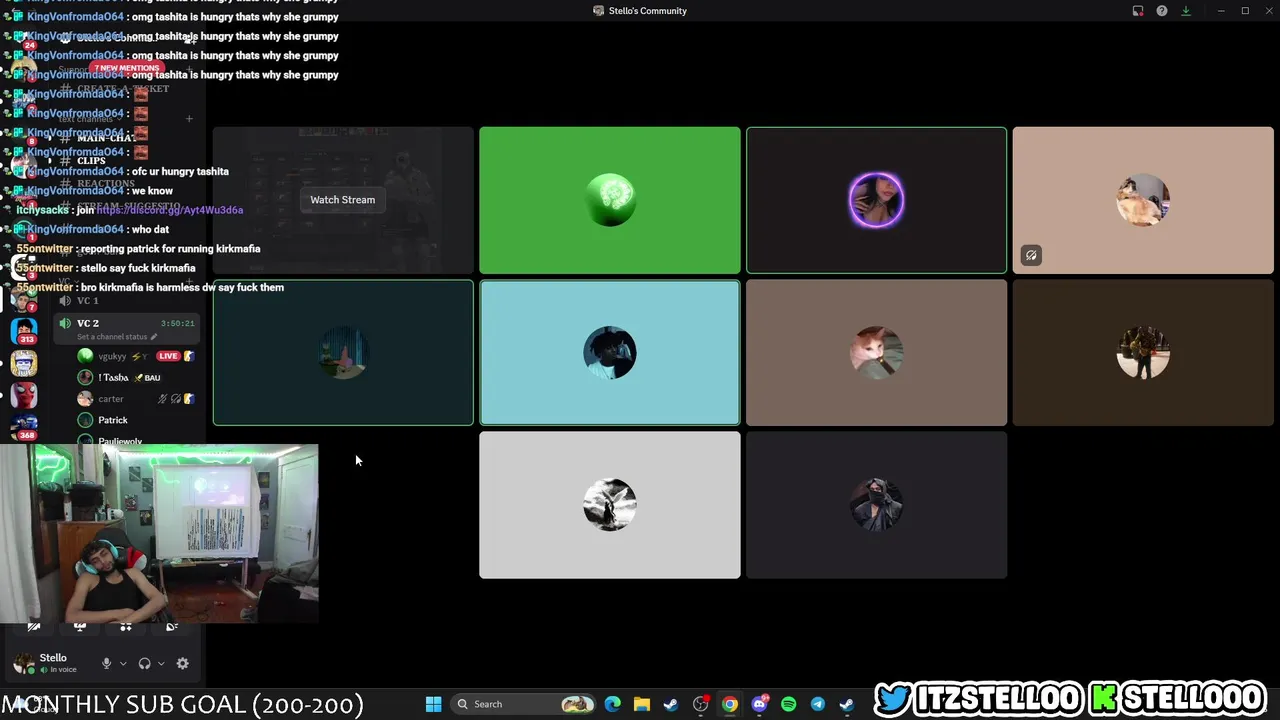This screenshot has height=720, width=1280.
Task: Click video-off icon on beige tile
Action: (x=1031, y=255)
